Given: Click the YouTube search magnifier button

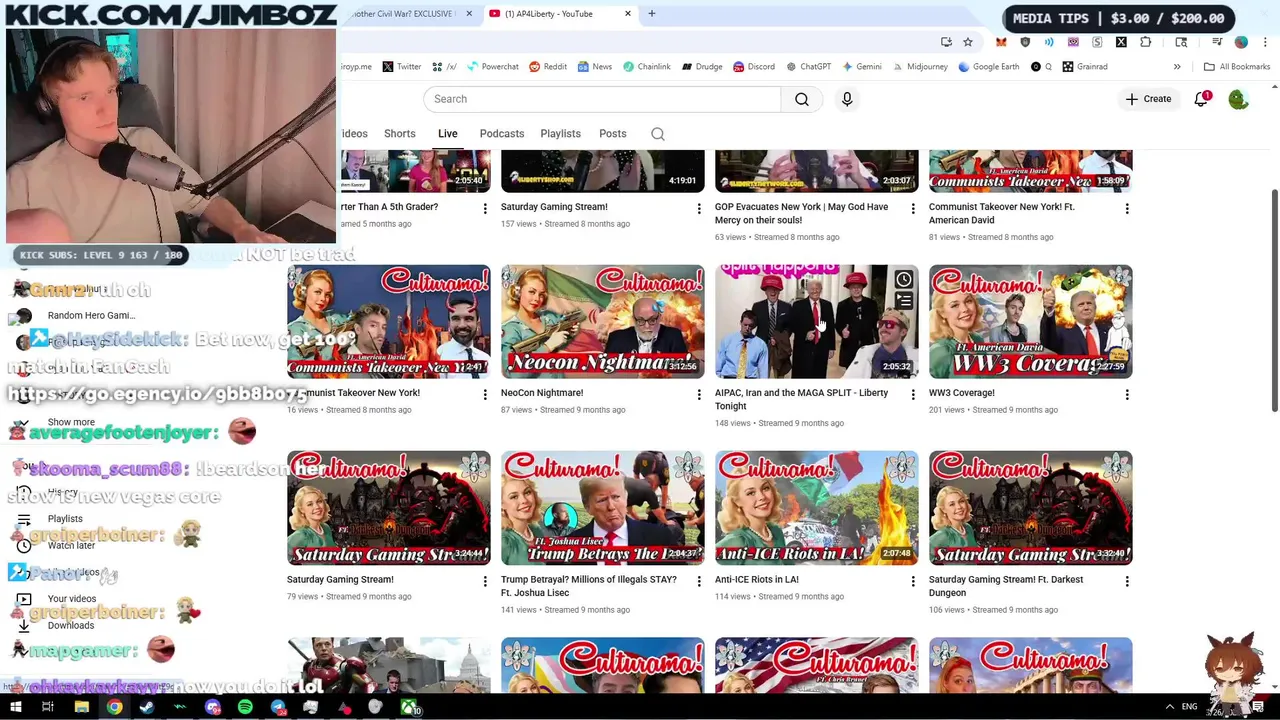Looking at the screenshot, I should coord(802,99).
